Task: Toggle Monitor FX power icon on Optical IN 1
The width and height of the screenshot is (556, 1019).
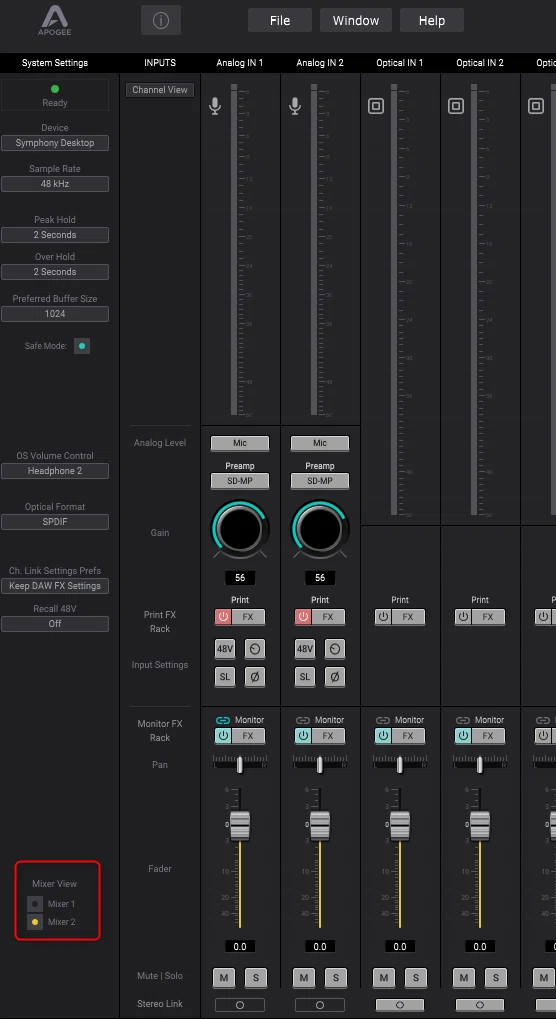Action: (x=383, y=736)
